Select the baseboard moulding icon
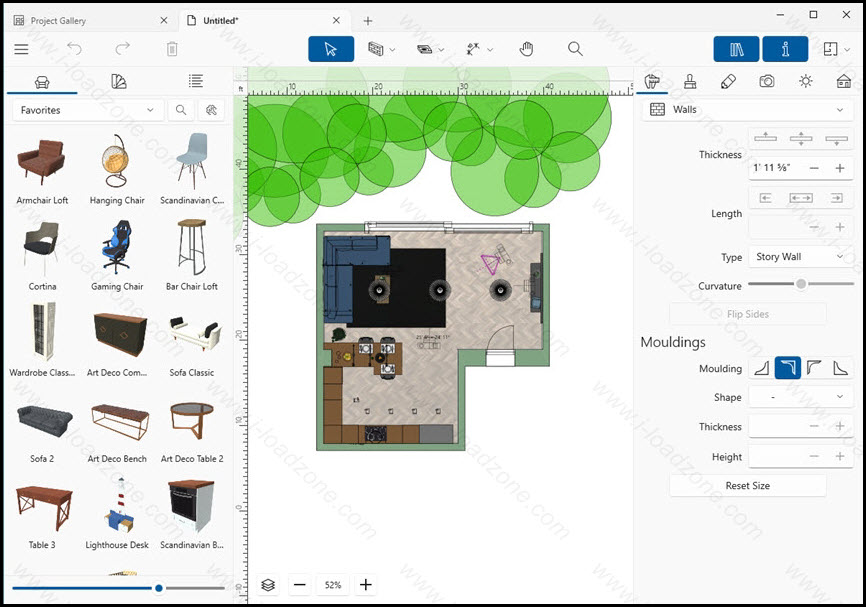 (x=762, y=368)
